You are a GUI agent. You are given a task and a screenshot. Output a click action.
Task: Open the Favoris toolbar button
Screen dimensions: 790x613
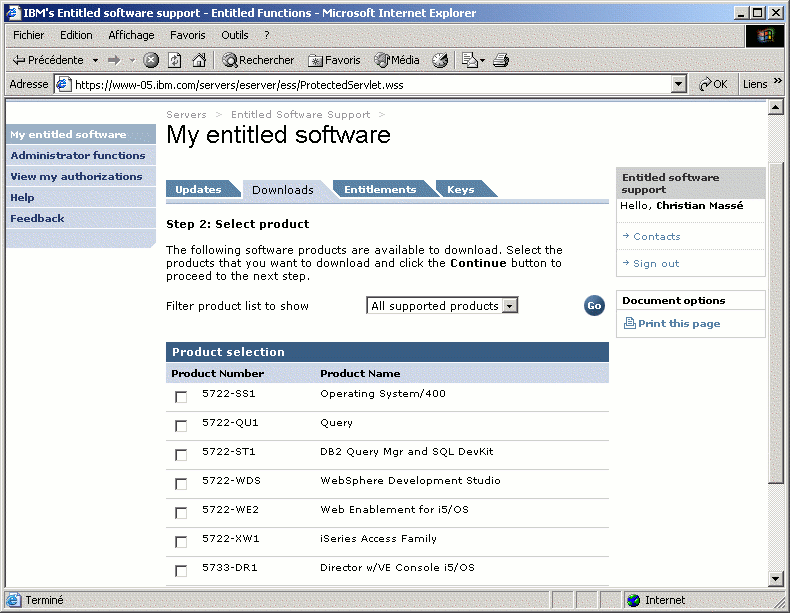(x=334, y=60)
